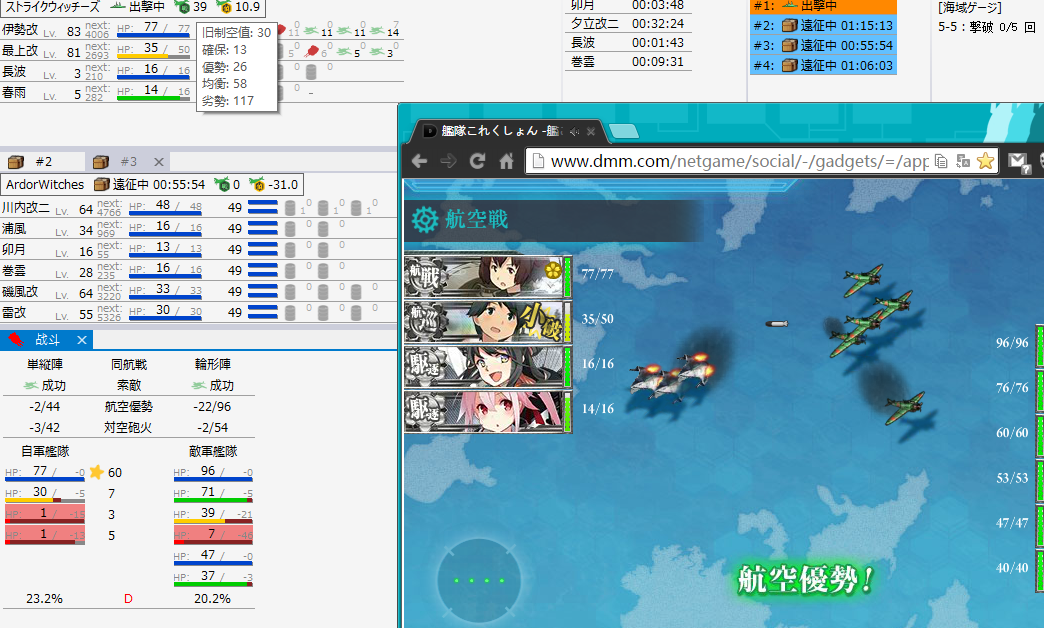
Task: Click the sortie ship icon beside 出撃中
Action: [118, 7]
